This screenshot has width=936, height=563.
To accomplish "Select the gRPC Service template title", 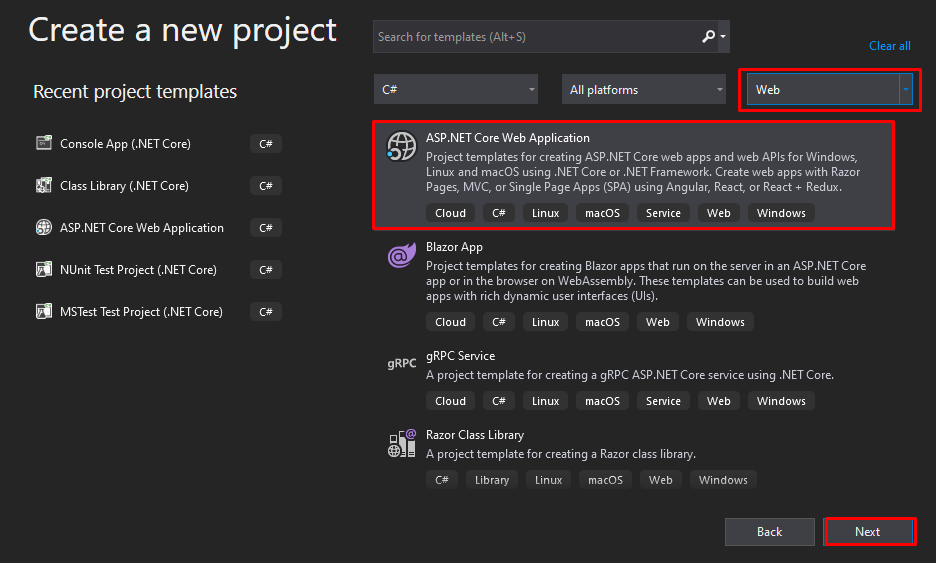I will click(x=460, y=356).
